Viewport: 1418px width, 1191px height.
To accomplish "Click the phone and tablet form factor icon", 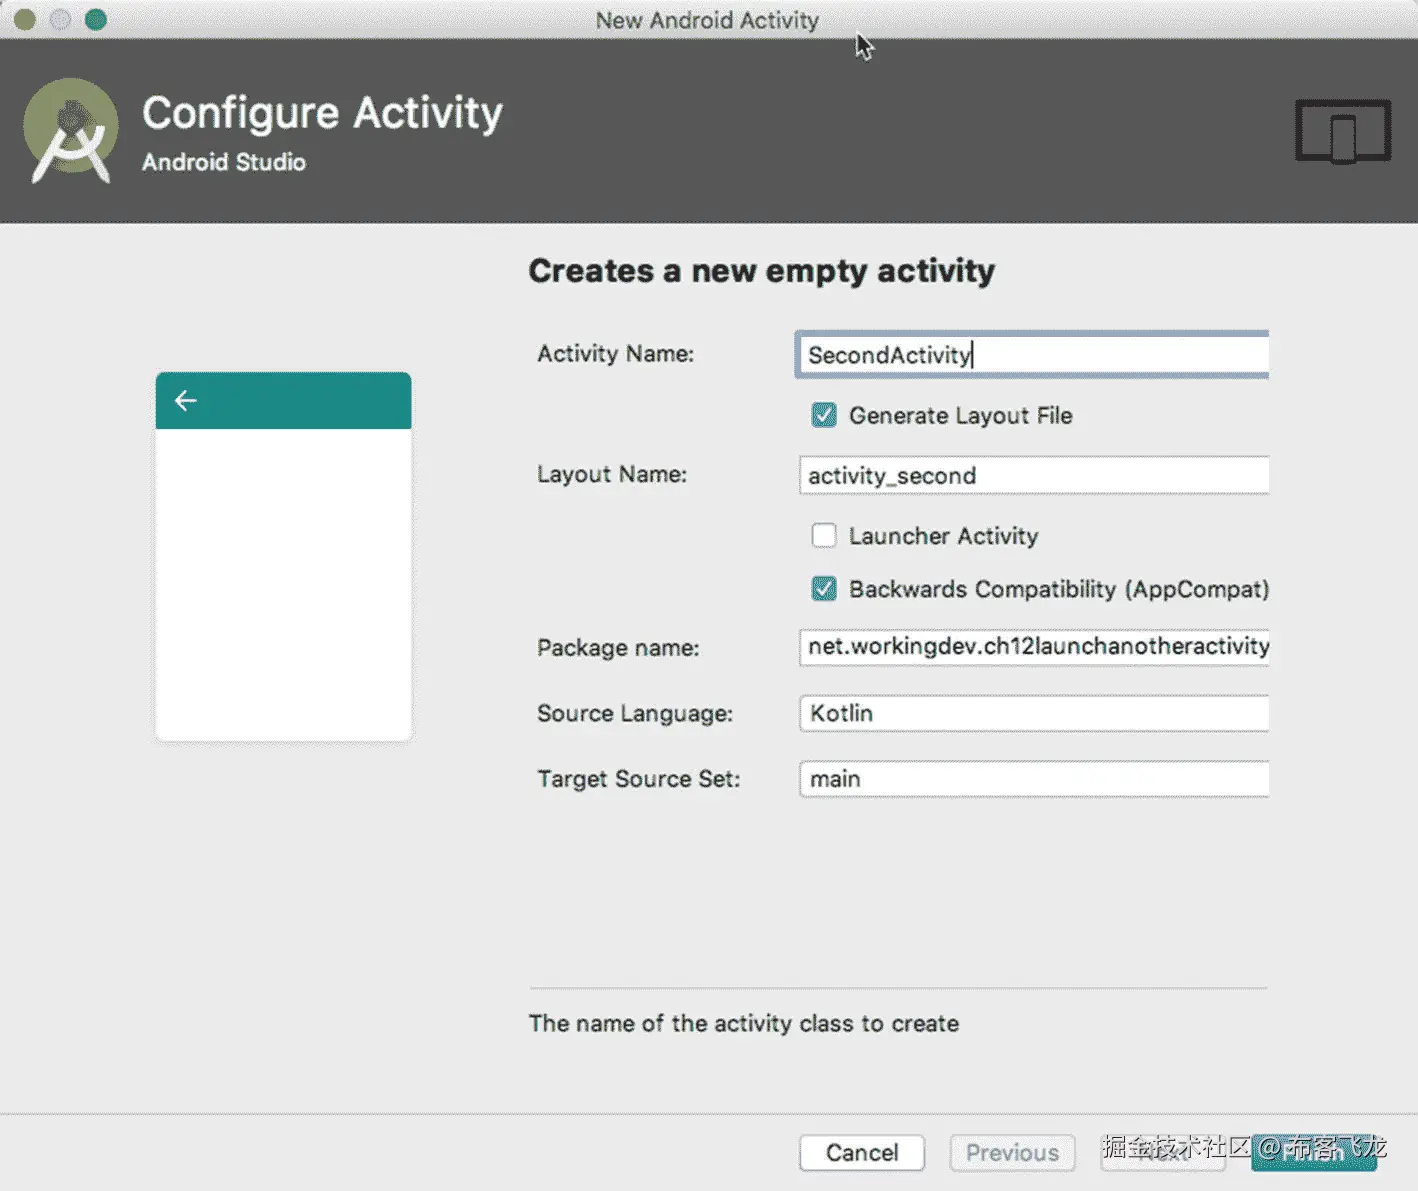I will click(1343, 131).
